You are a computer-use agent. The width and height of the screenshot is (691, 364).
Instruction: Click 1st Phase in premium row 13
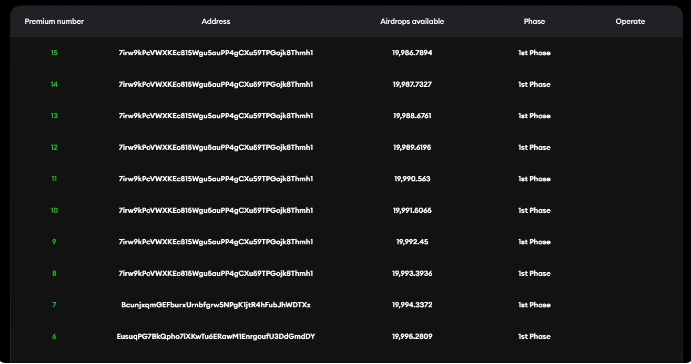534,115
